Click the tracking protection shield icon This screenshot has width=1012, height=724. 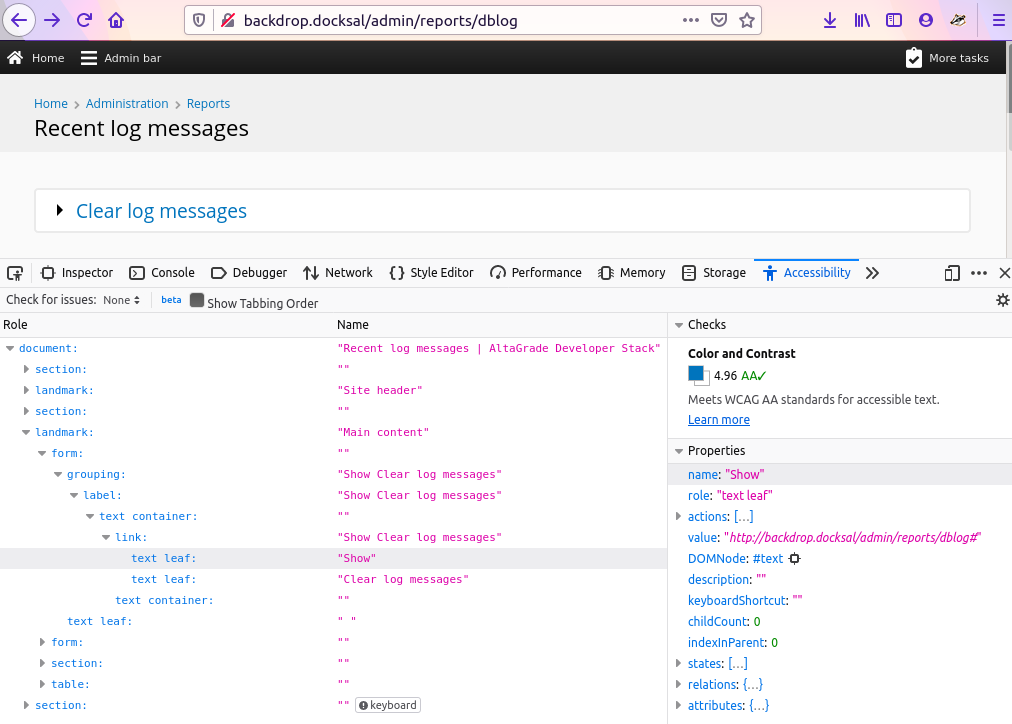pos(199,21)
